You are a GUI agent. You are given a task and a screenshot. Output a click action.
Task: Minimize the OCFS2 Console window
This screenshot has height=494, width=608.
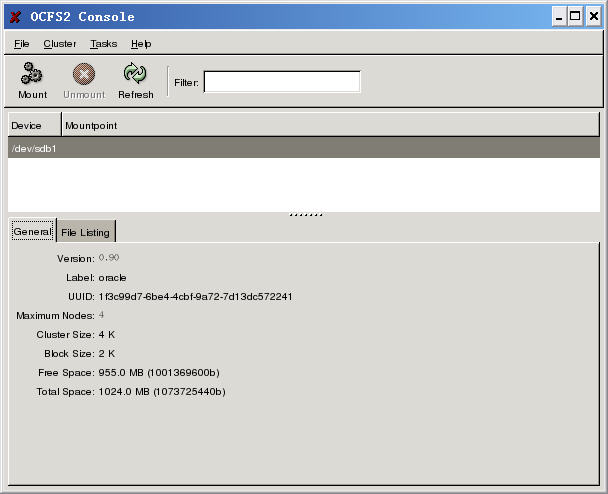click(x=559, y=17)
